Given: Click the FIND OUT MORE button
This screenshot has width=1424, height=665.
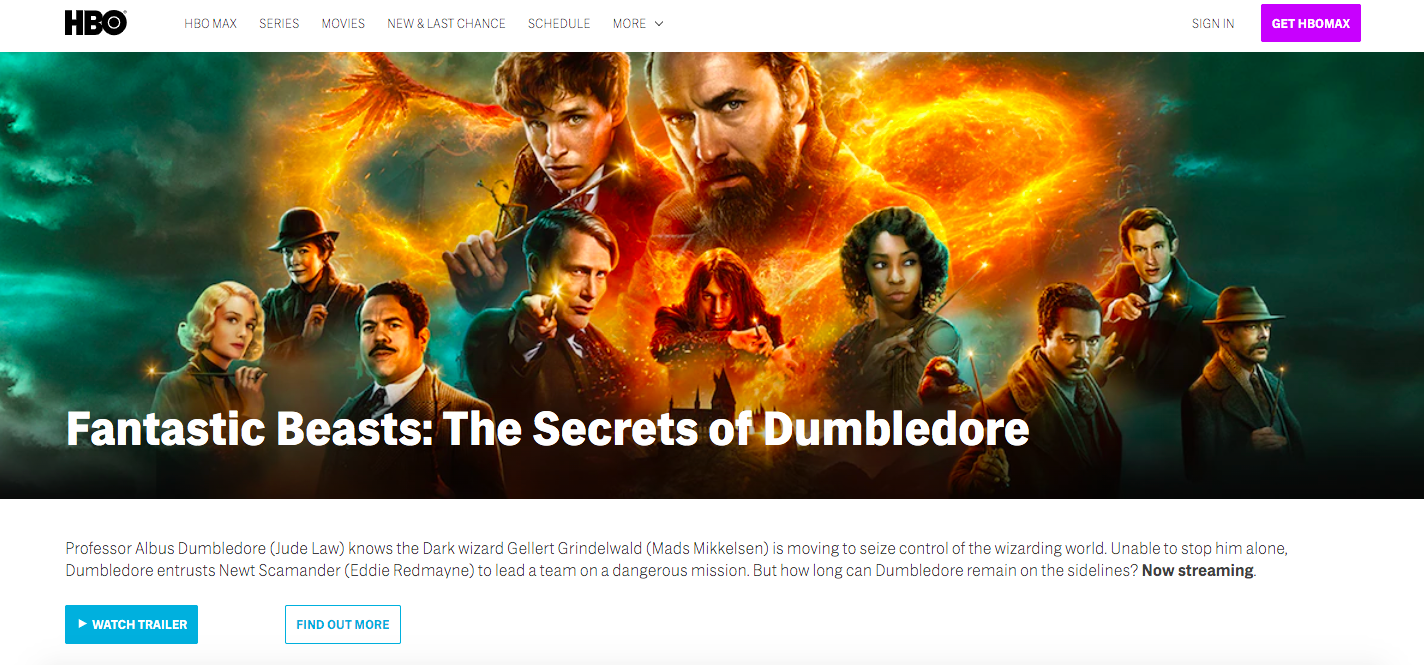Looking at the screenshot, I should point(343,624).
